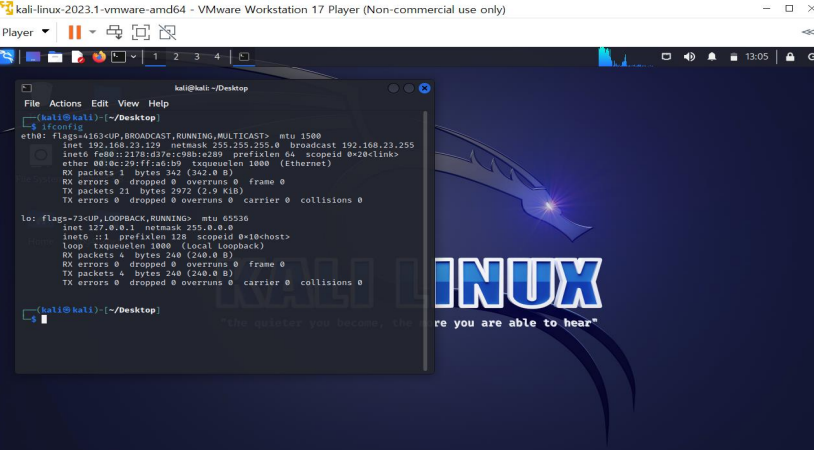Minimize the VMware Player window
814x450 pixels.
(767, 9)
